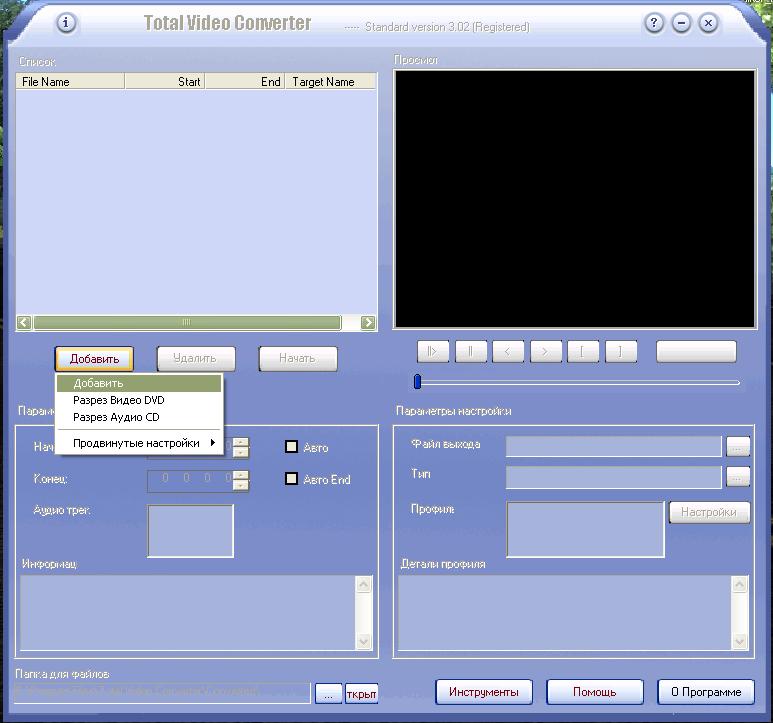The width and height of the screenshot is (773, 723).
Task: Click the black preview video area
Action: 575,199
